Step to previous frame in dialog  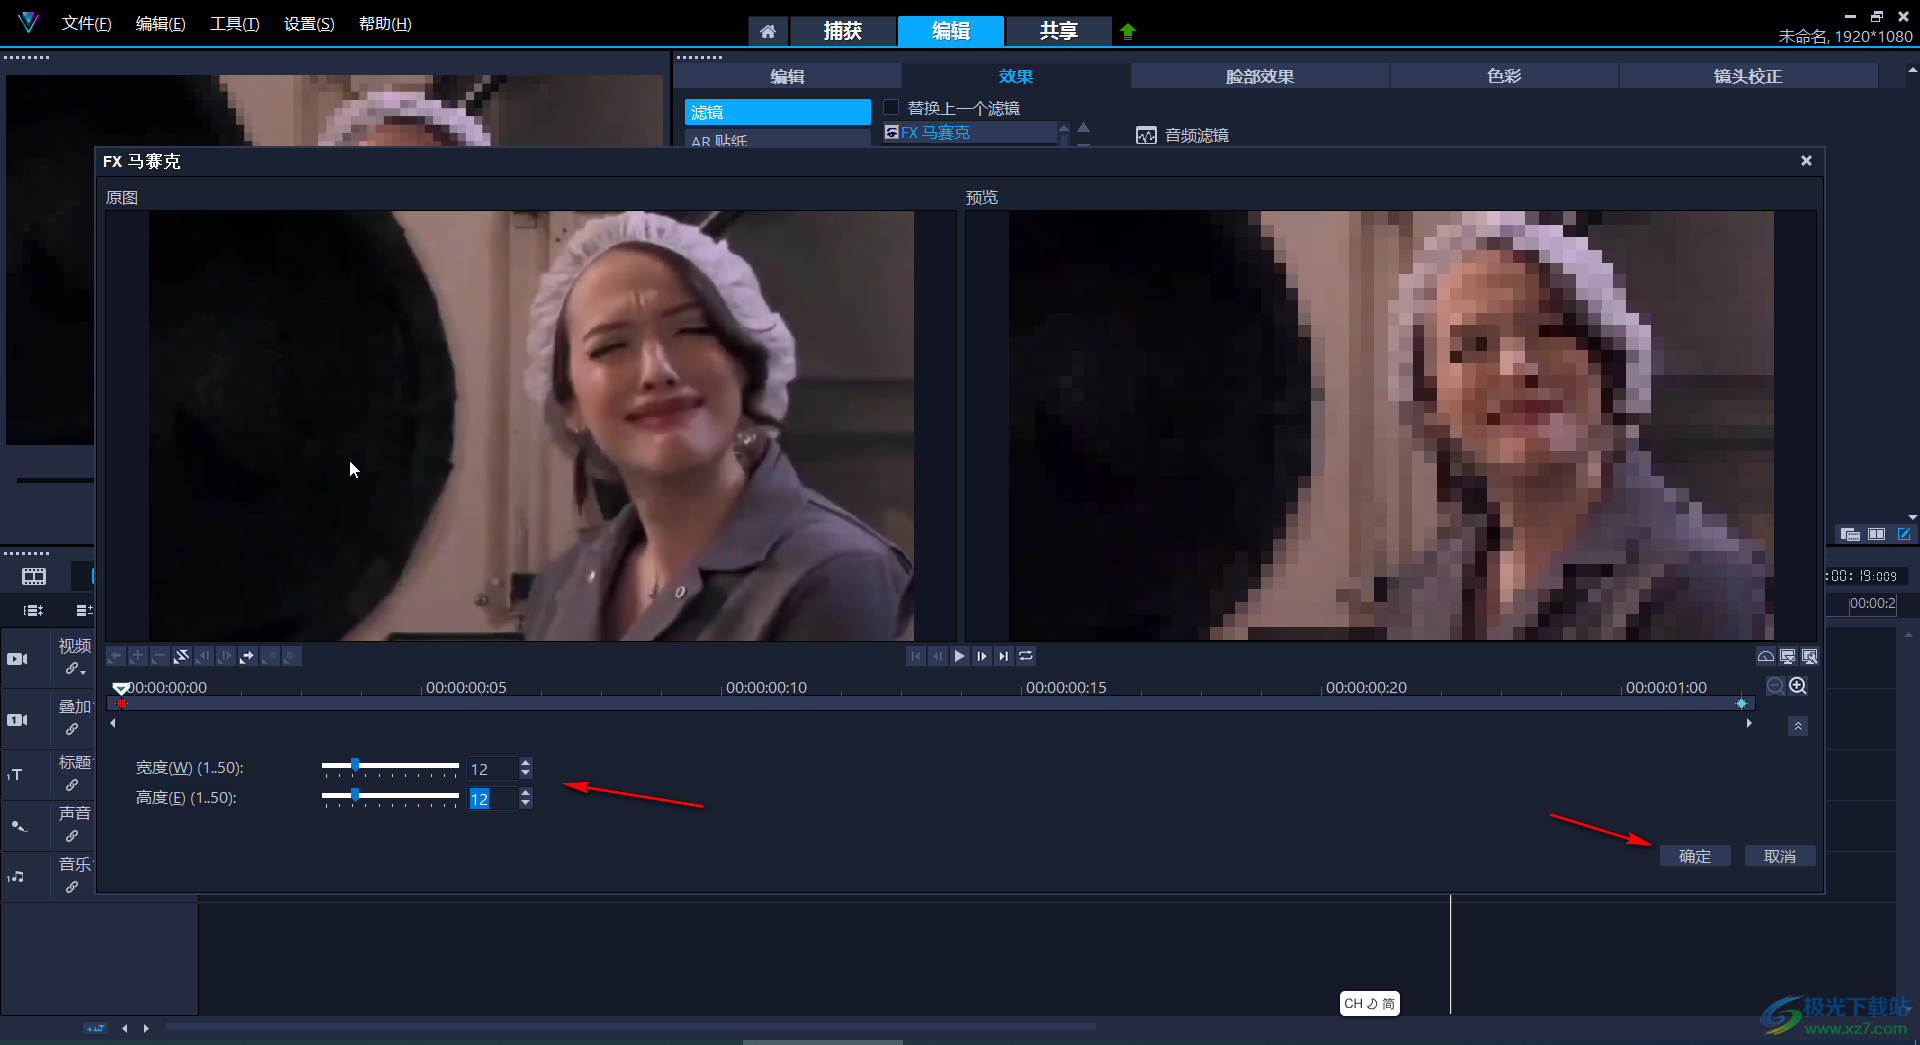[937, 656]
